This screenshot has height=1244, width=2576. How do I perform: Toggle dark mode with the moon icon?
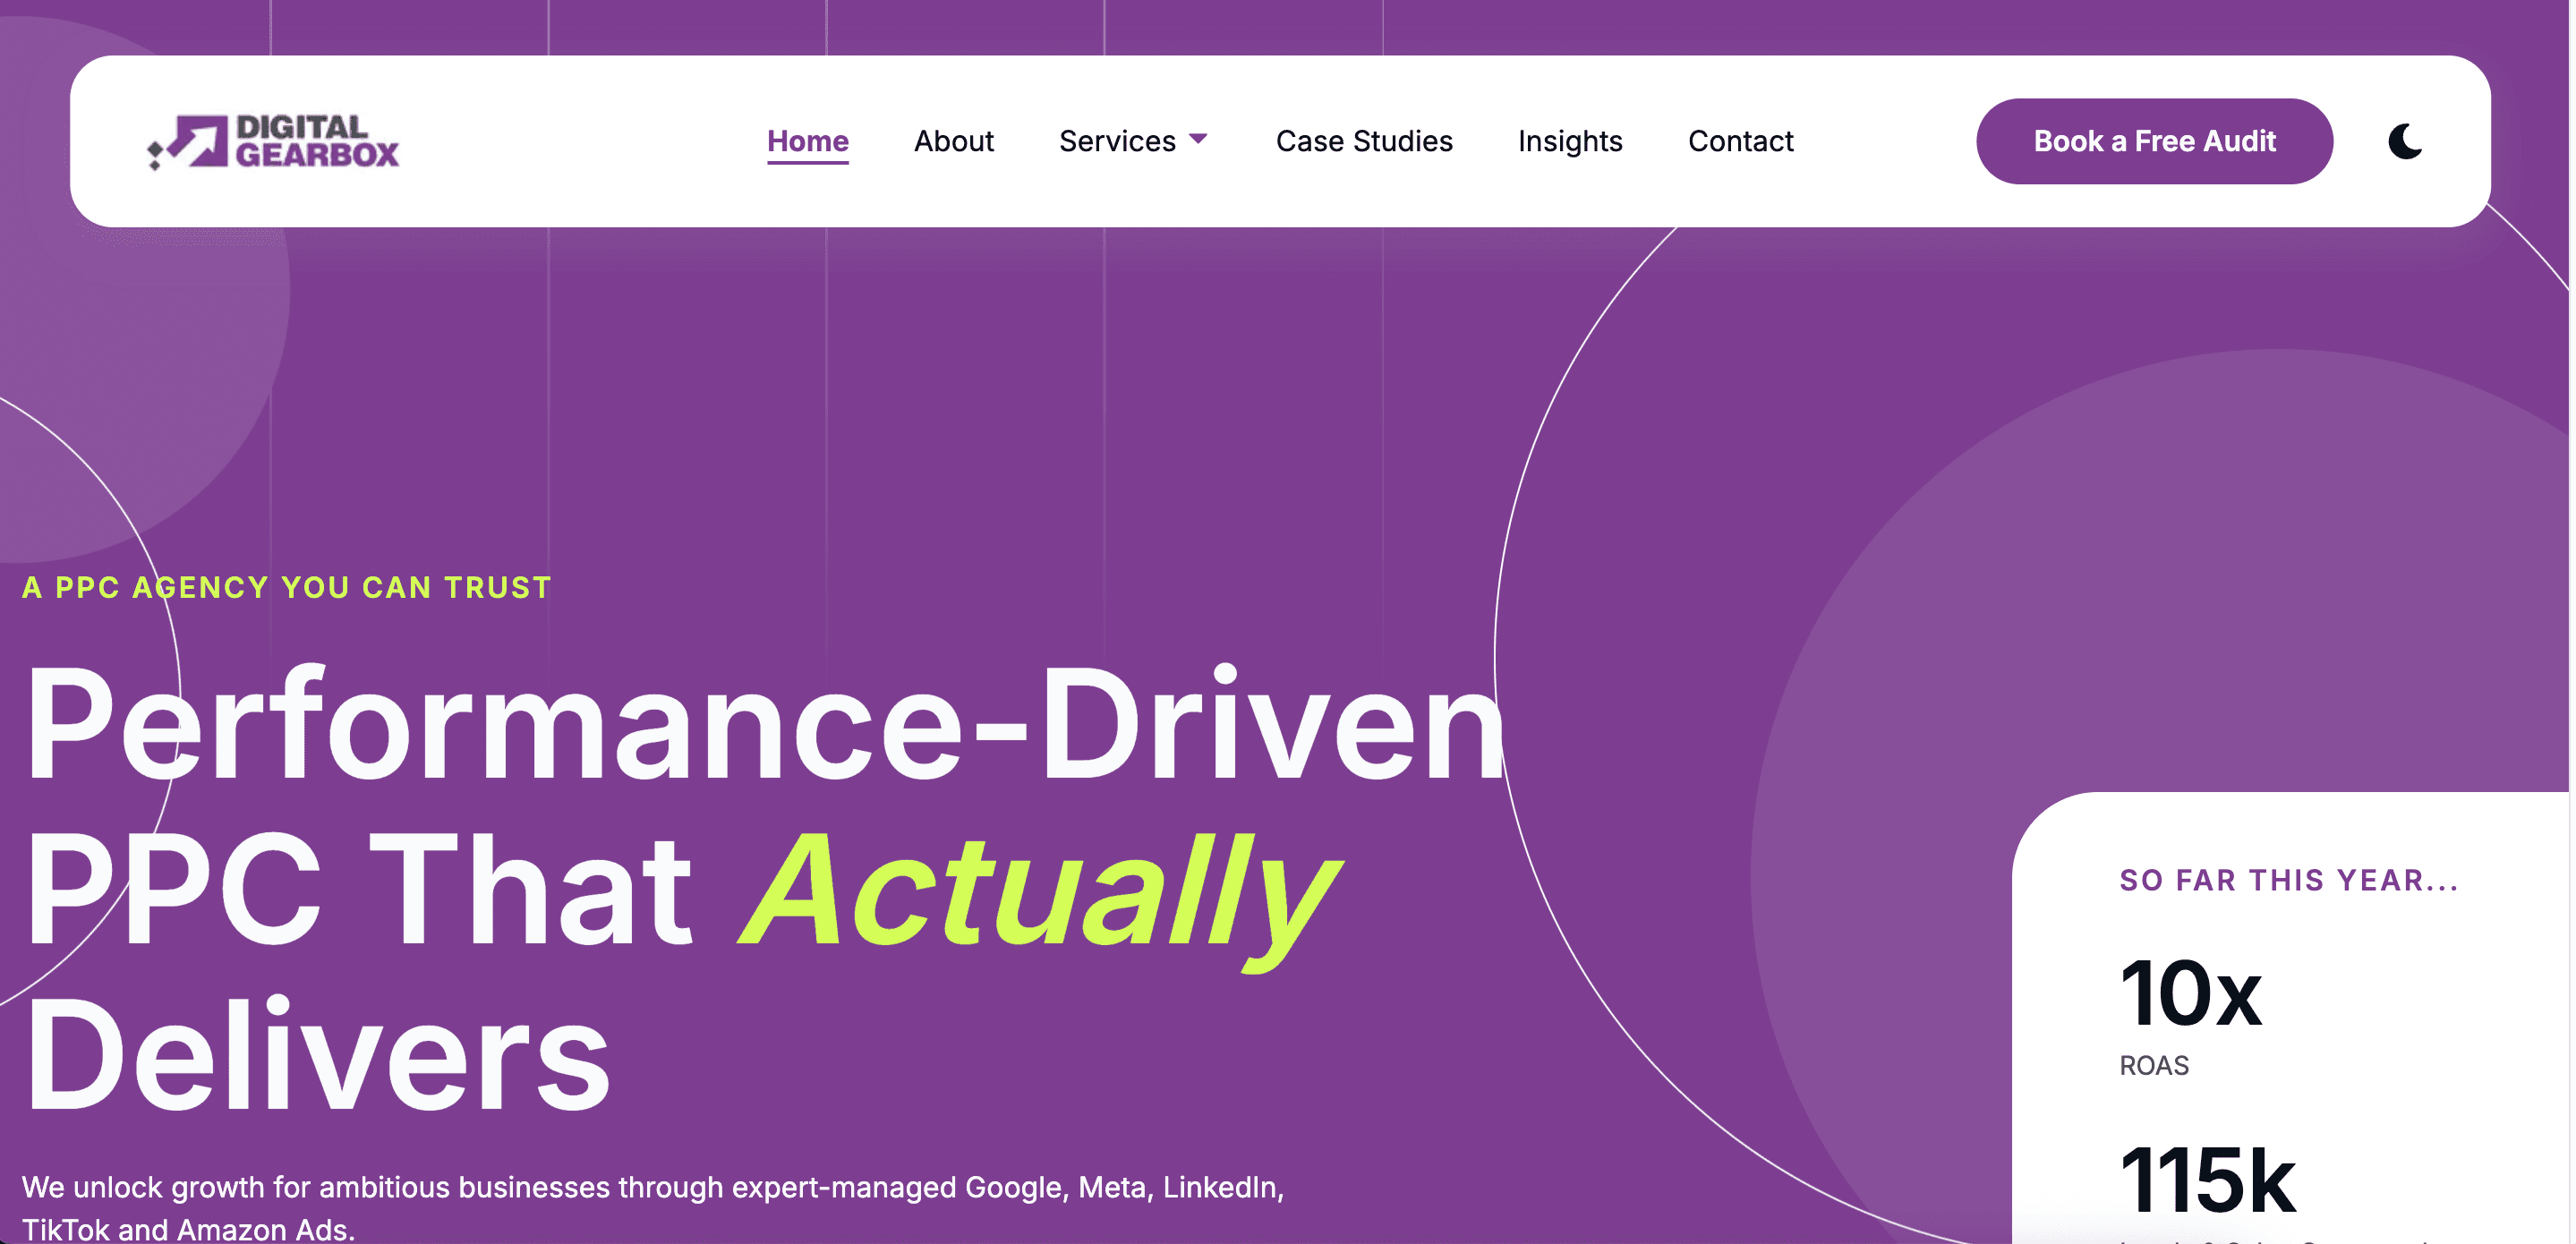(x=2404, y=141)
